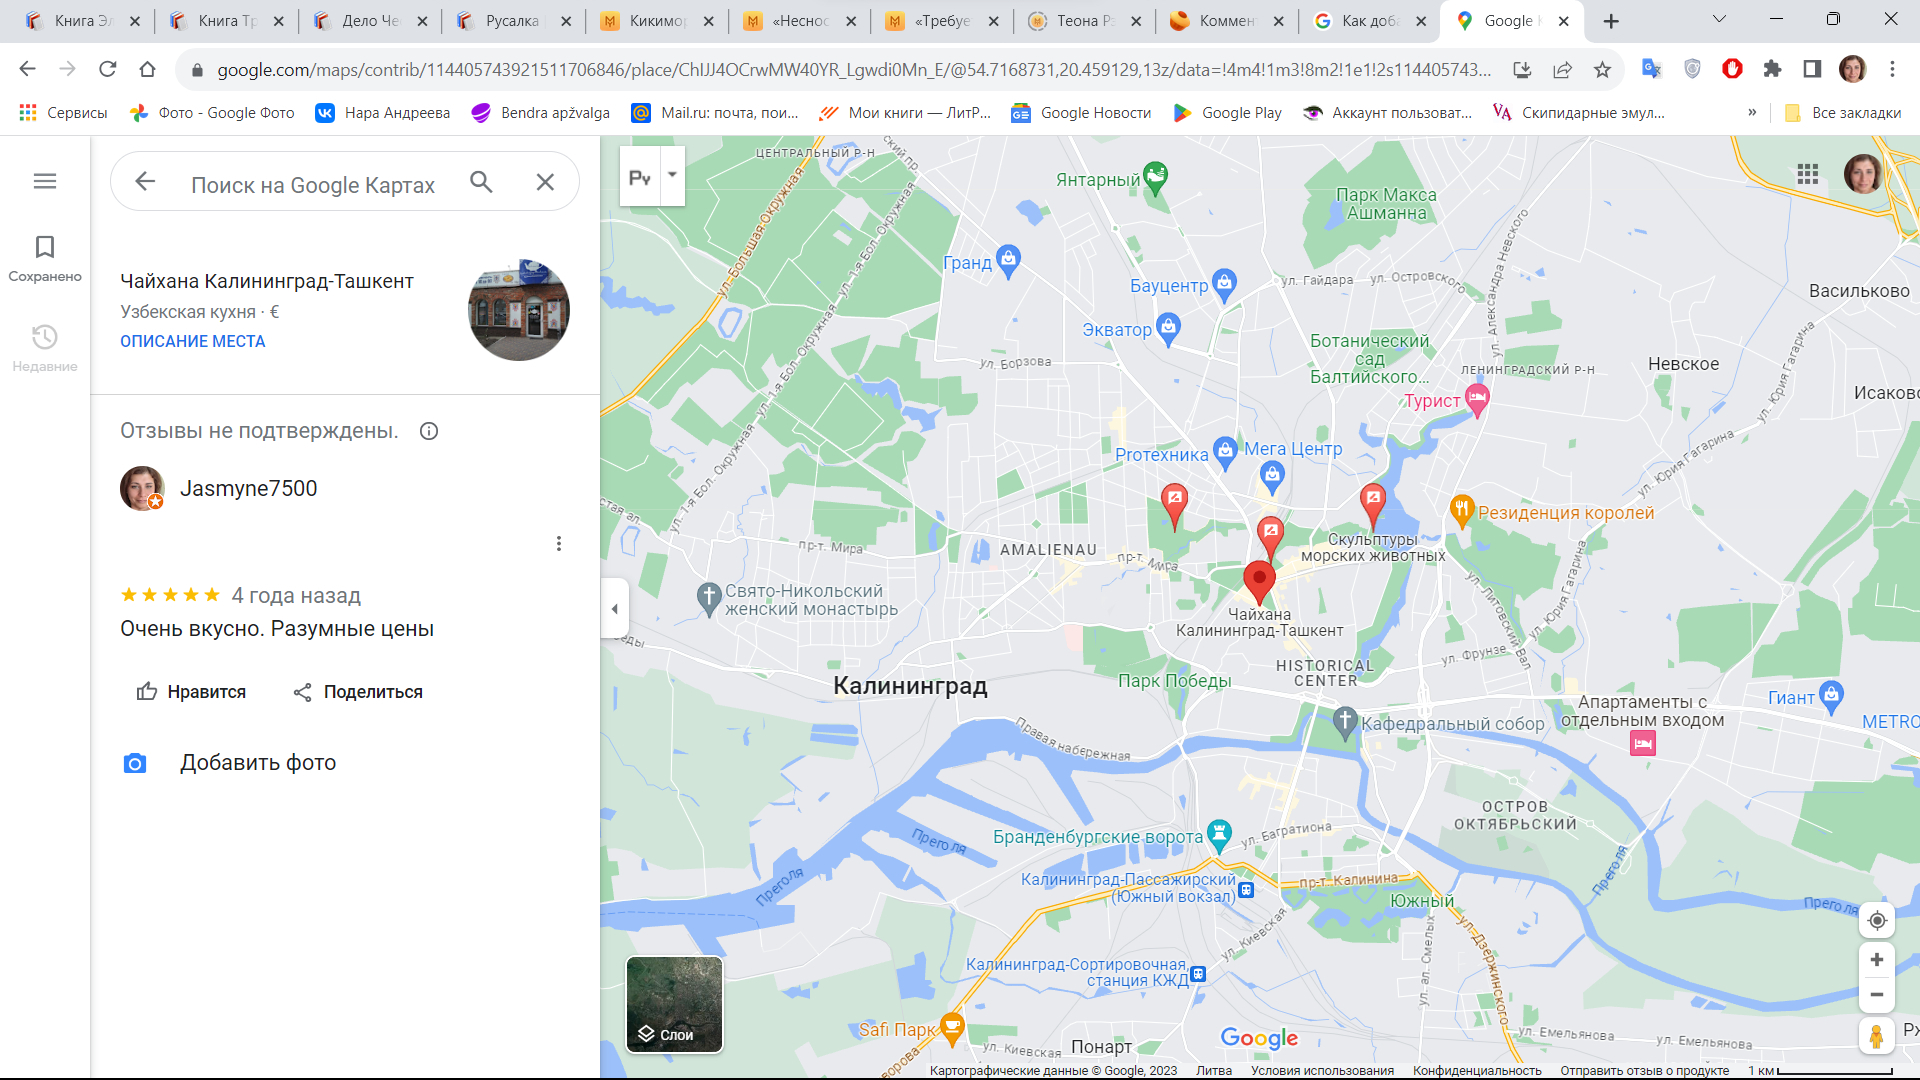This screenshot has height=1080, width=1920.
Task: Click the Турист hotel marker
Action: pos(1477,400)
